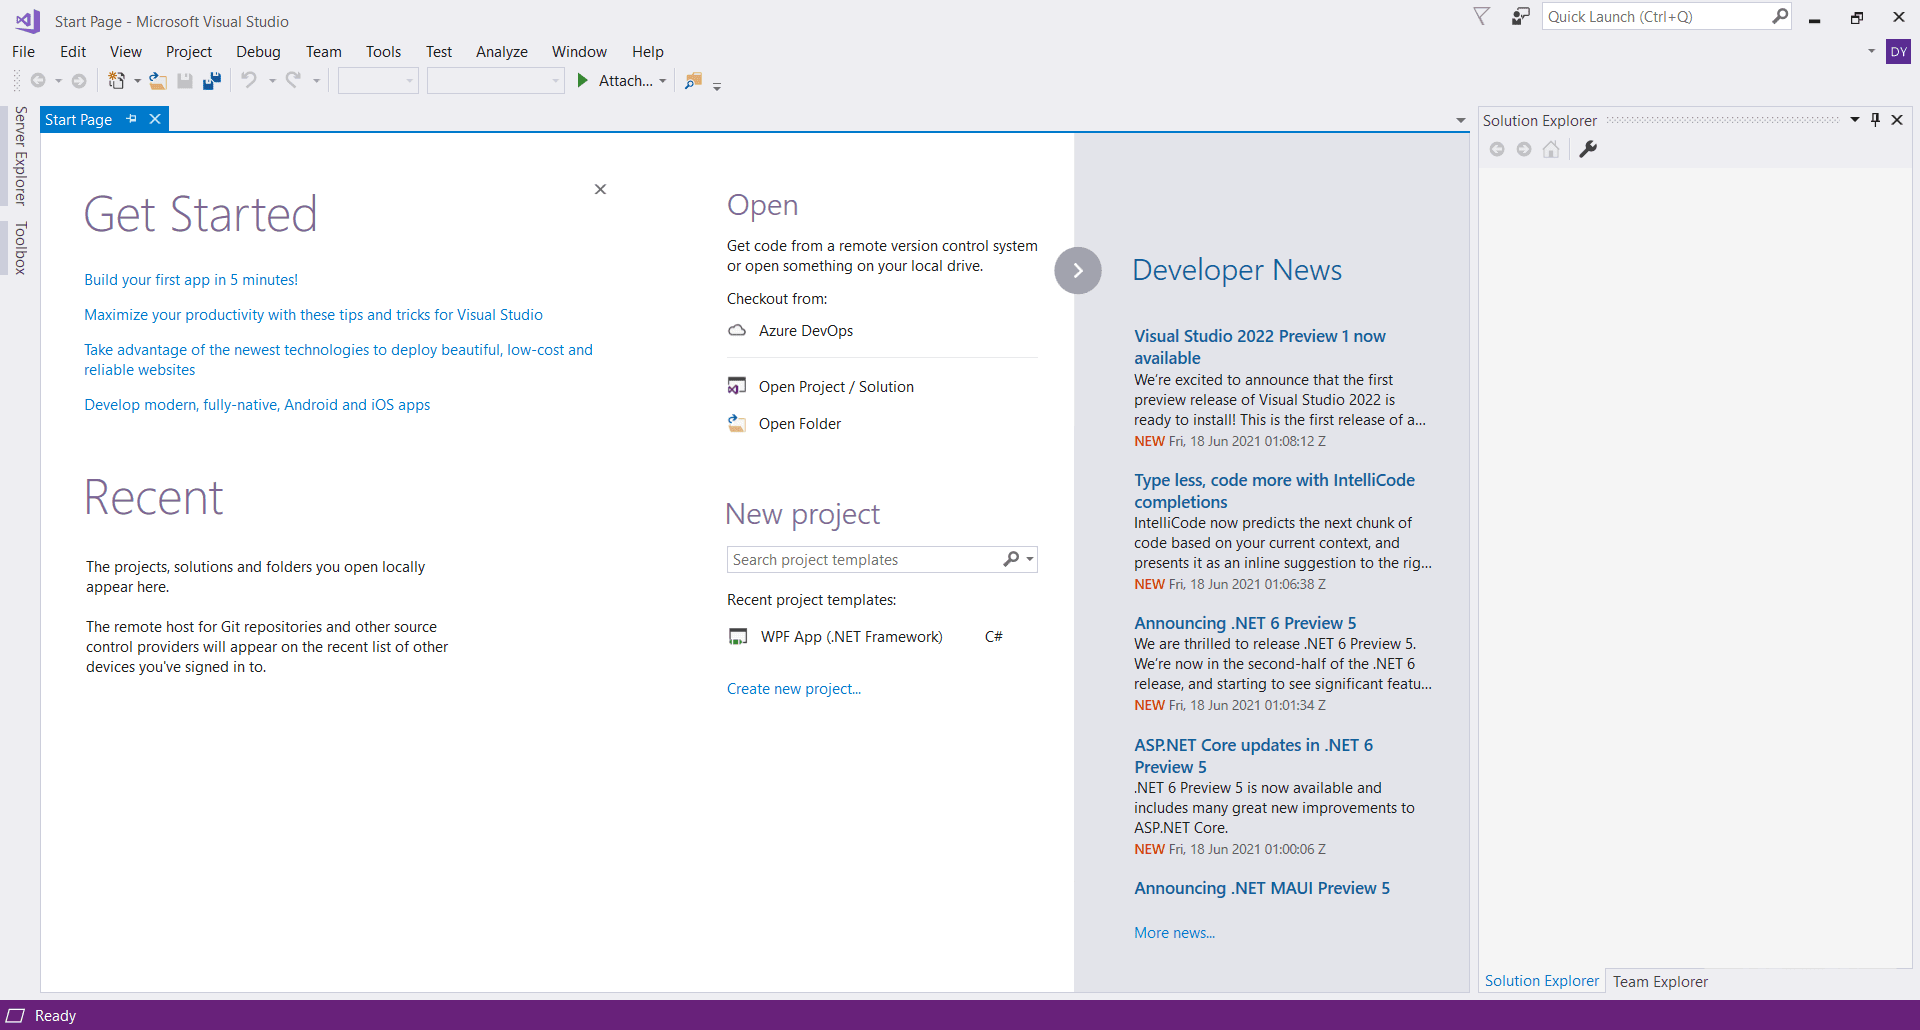Open the Analyze menu
The width and height of the screenshot is (1920, 1030).
[x=502, y=52]
